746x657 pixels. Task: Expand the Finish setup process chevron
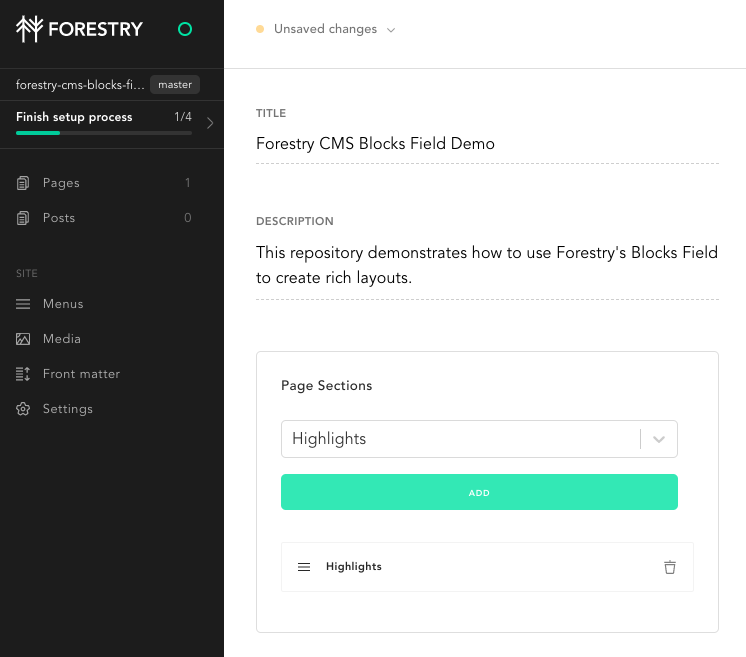[210, 124]
